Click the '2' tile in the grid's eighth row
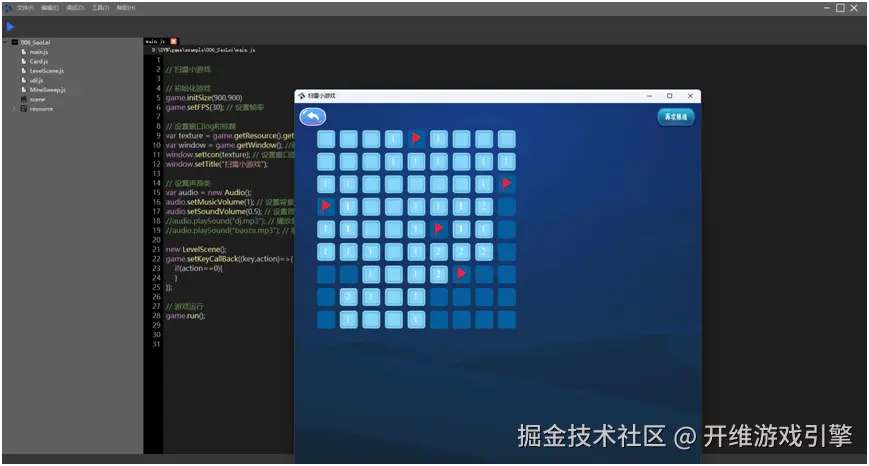Screen dimensions: 869x466 pyautogui.click(x=349, y=296)
